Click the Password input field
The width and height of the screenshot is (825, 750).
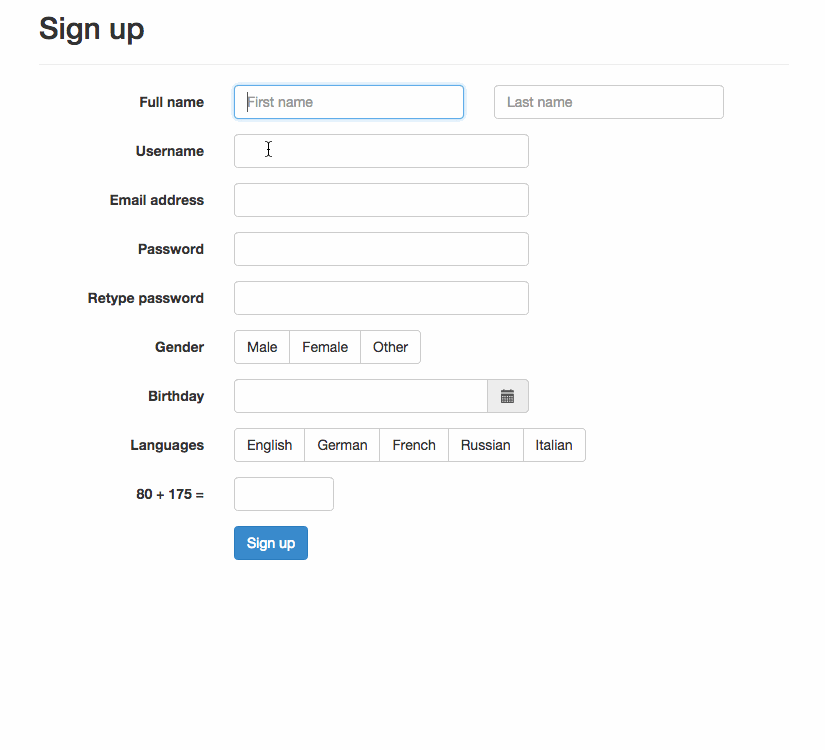[380, 249]
